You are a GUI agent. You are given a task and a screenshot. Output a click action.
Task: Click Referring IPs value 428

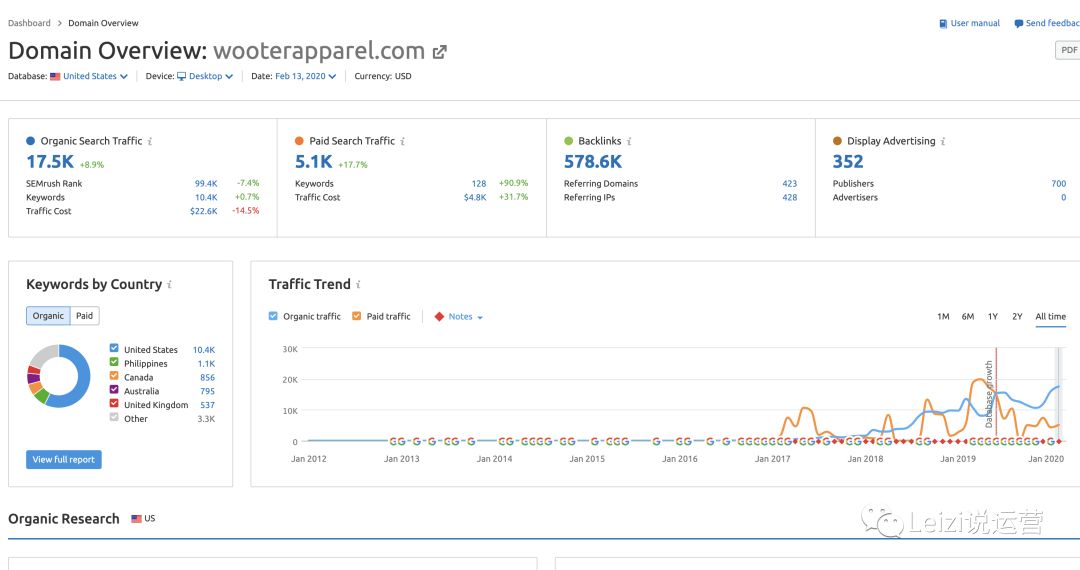tap(789, 198)
